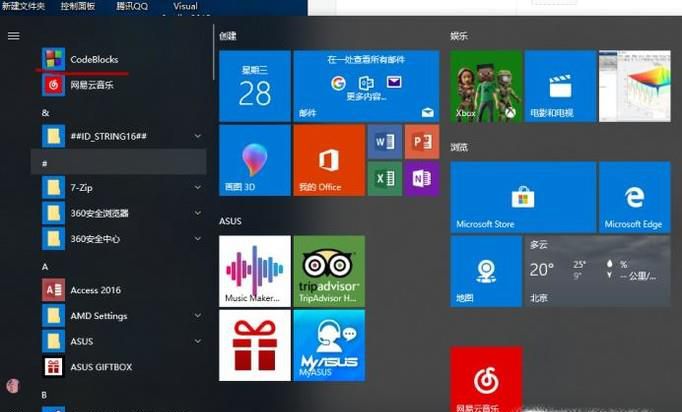Viewport: 682px width, 412px height.
Task: Open the calendar tile showing 28
Action: [254, 87]
